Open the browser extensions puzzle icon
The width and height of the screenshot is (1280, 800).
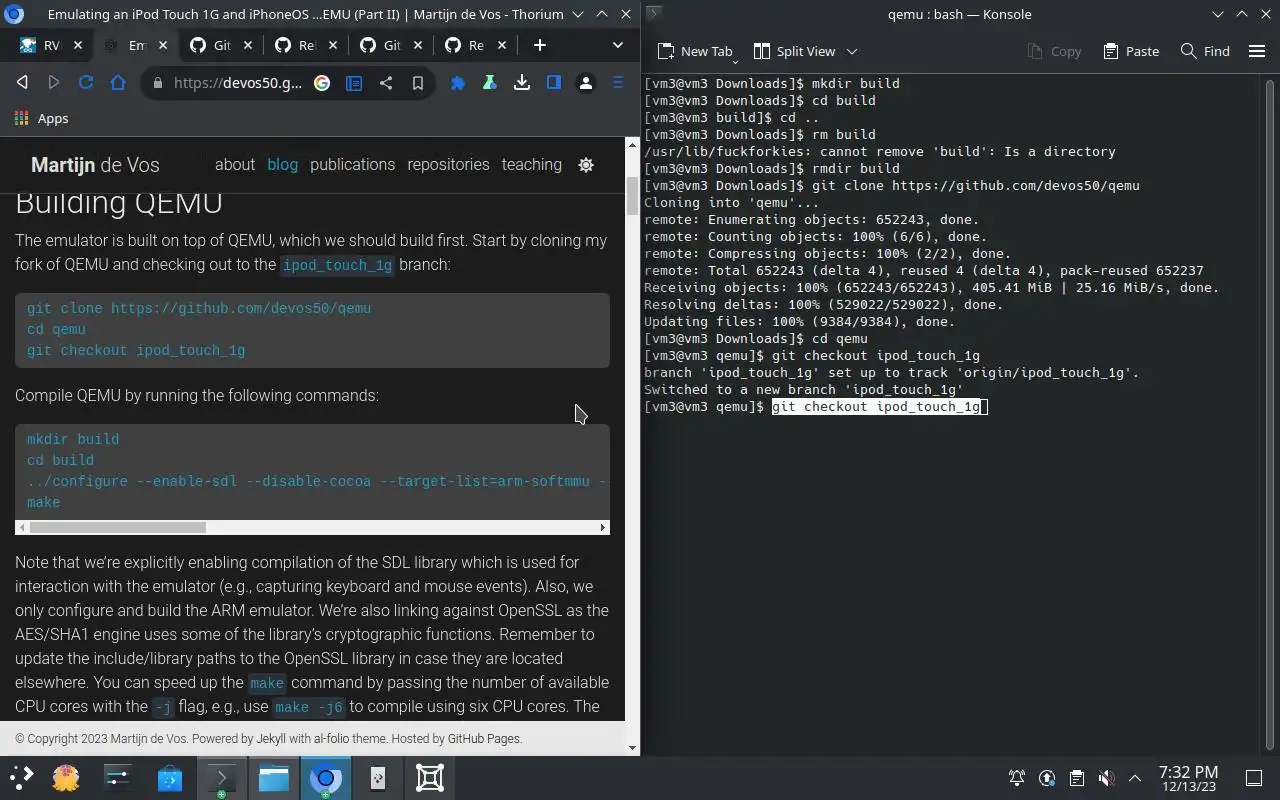tap(458, 83)
